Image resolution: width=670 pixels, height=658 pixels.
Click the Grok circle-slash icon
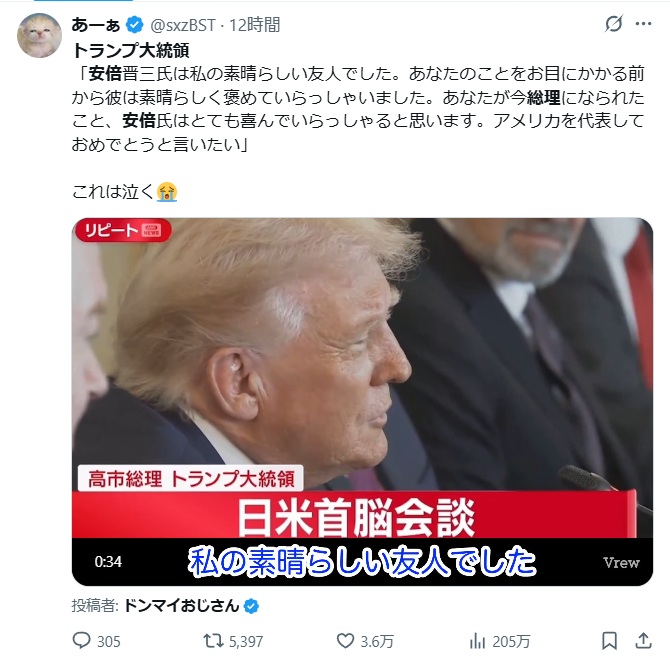[x=614, y=24]
